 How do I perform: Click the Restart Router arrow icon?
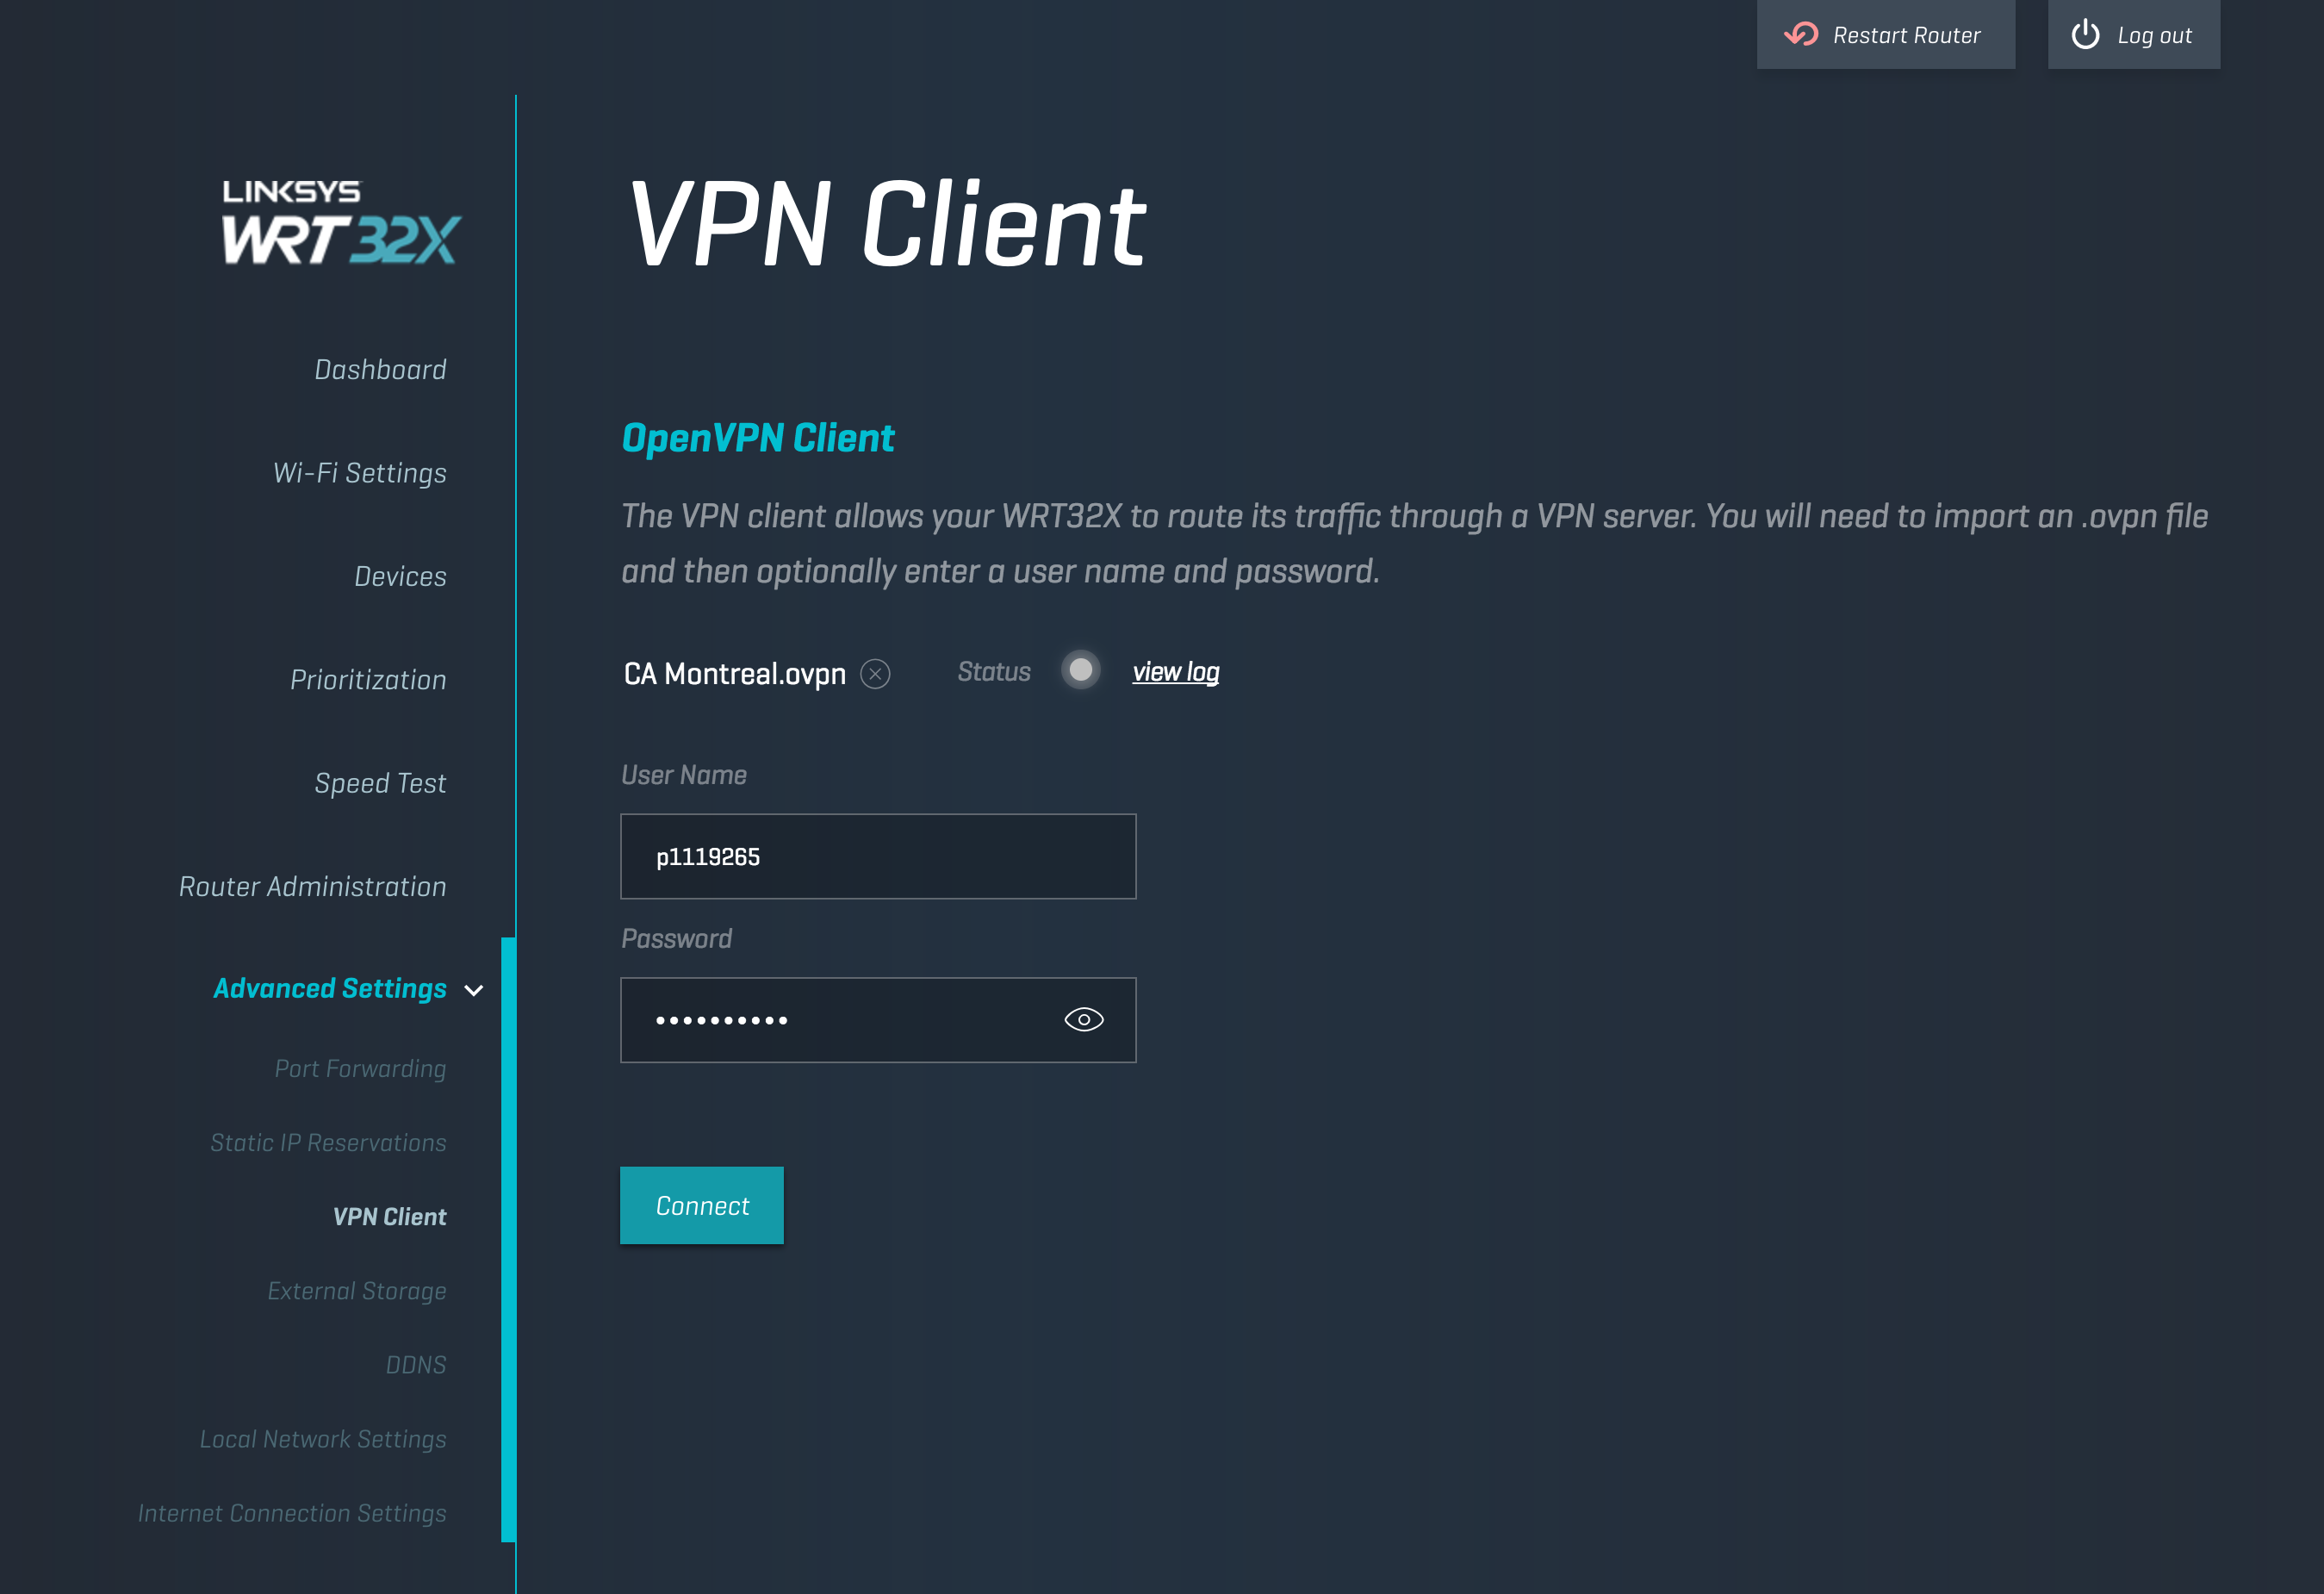point(1801,35)
